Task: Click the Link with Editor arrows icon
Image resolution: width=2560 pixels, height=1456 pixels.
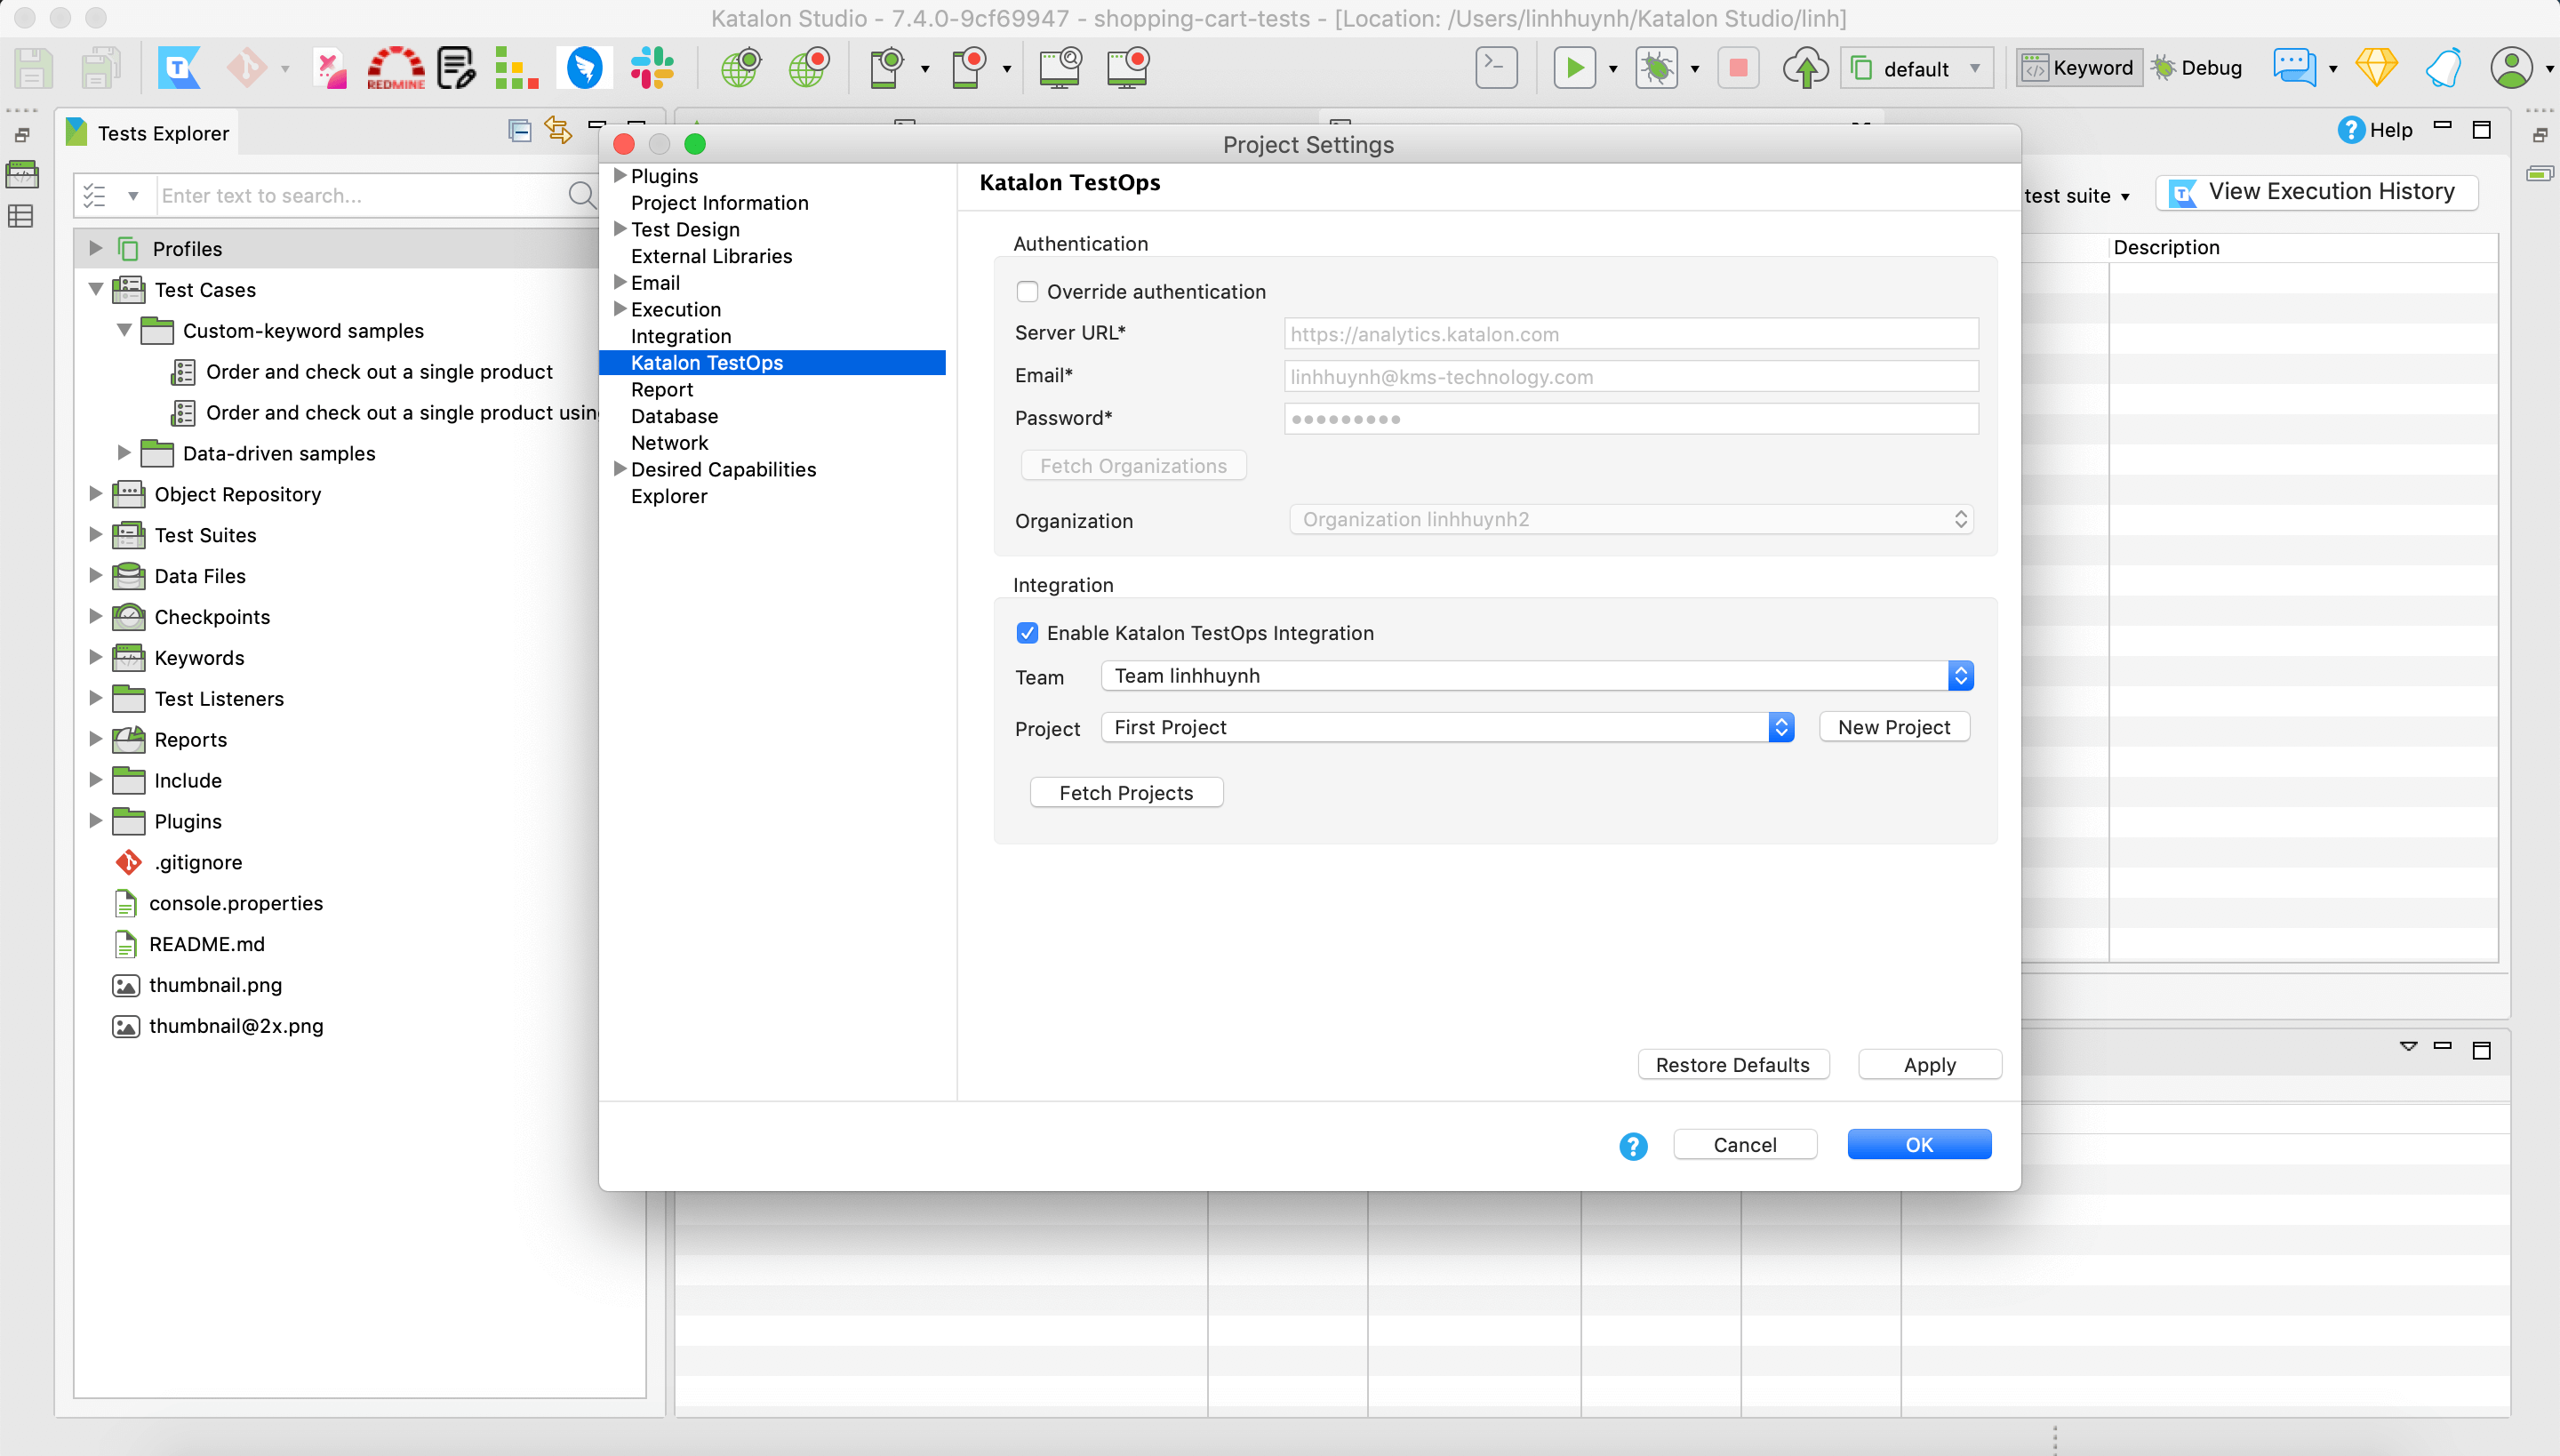Action: click(x=558, y=130)
